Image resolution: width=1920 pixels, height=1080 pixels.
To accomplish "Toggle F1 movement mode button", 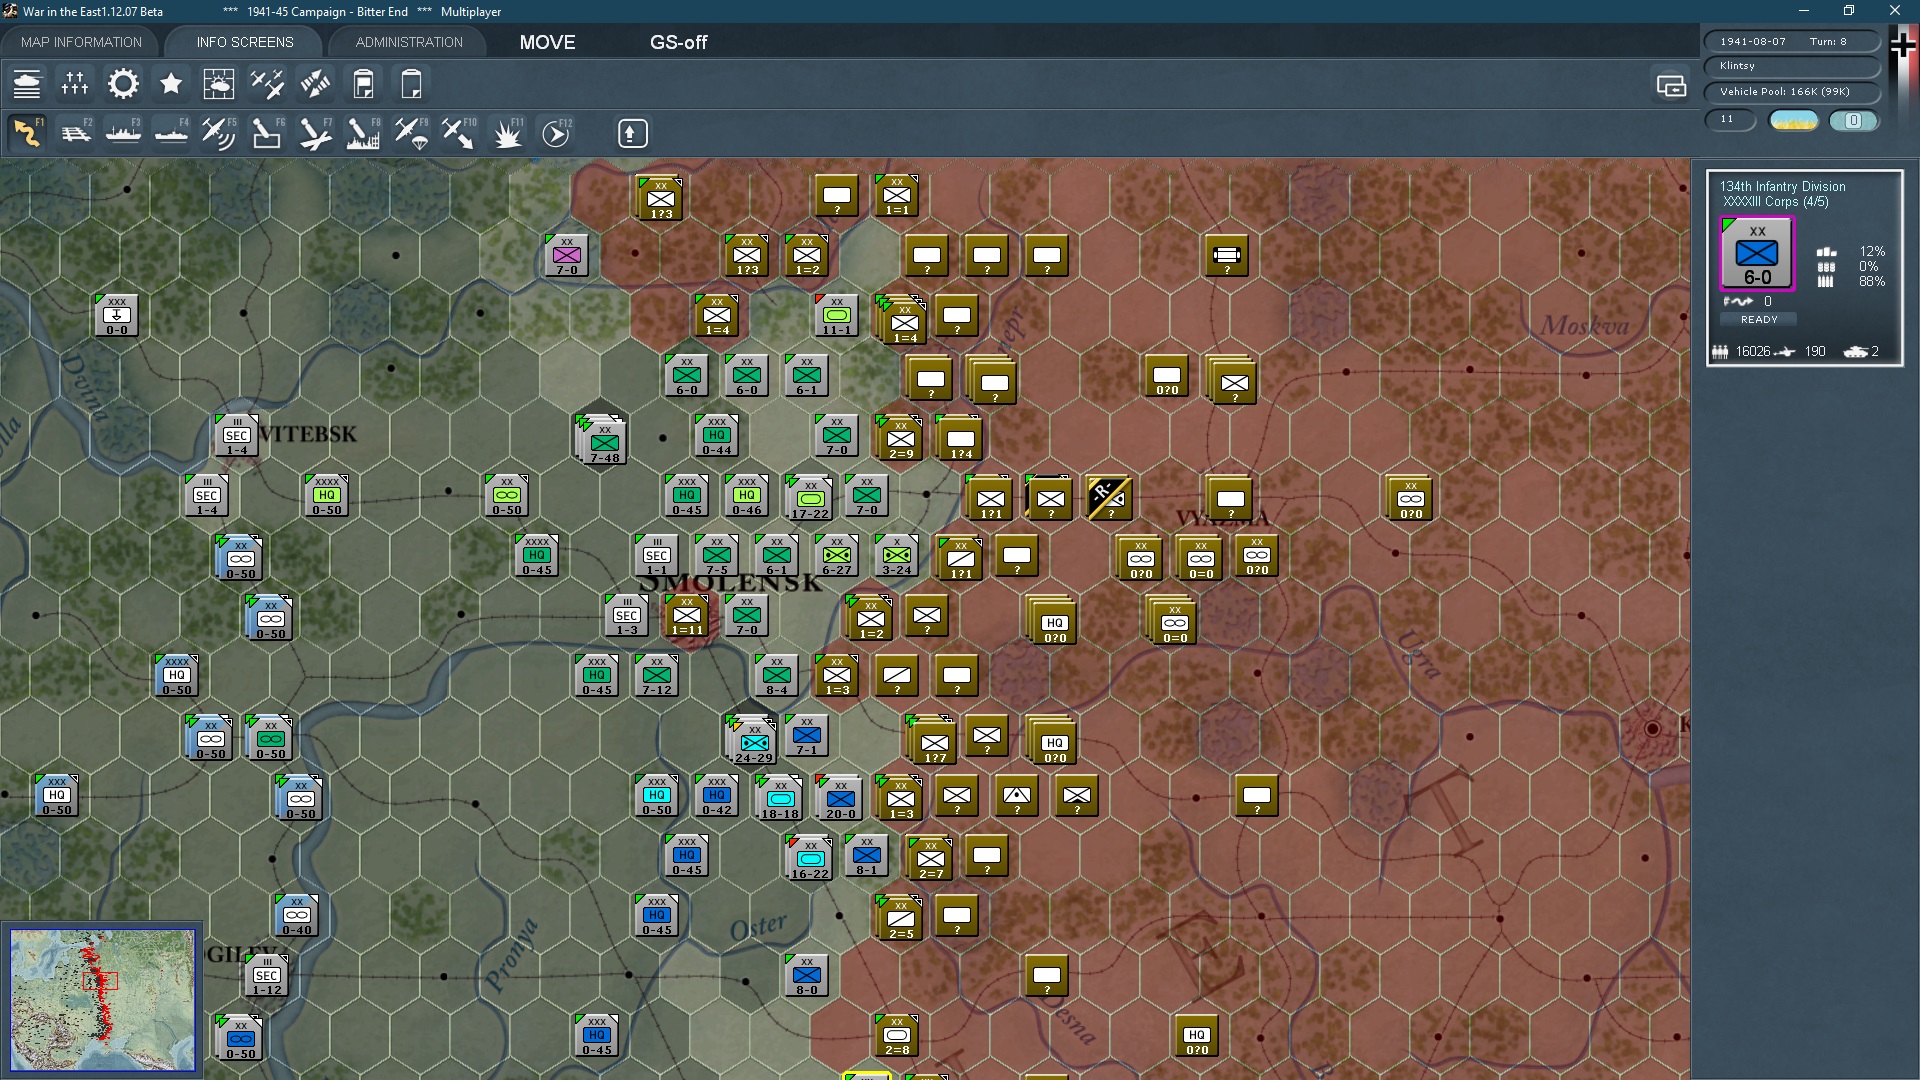I will [28, 133].
